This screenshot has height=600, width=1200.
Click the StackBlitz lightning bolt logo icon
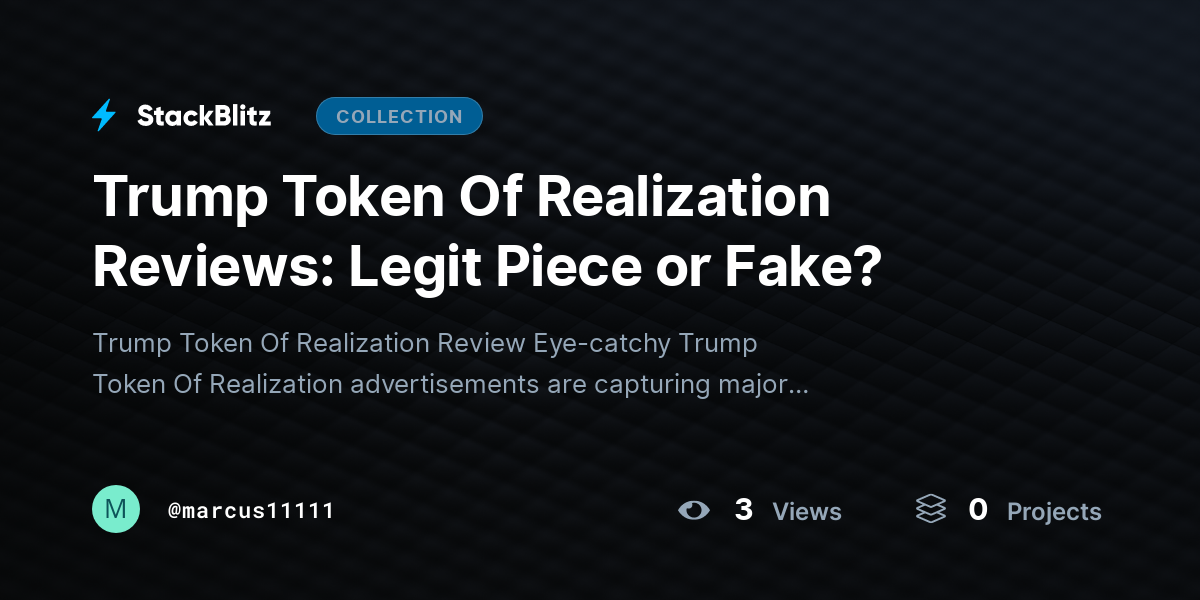[x=104, y=116]
